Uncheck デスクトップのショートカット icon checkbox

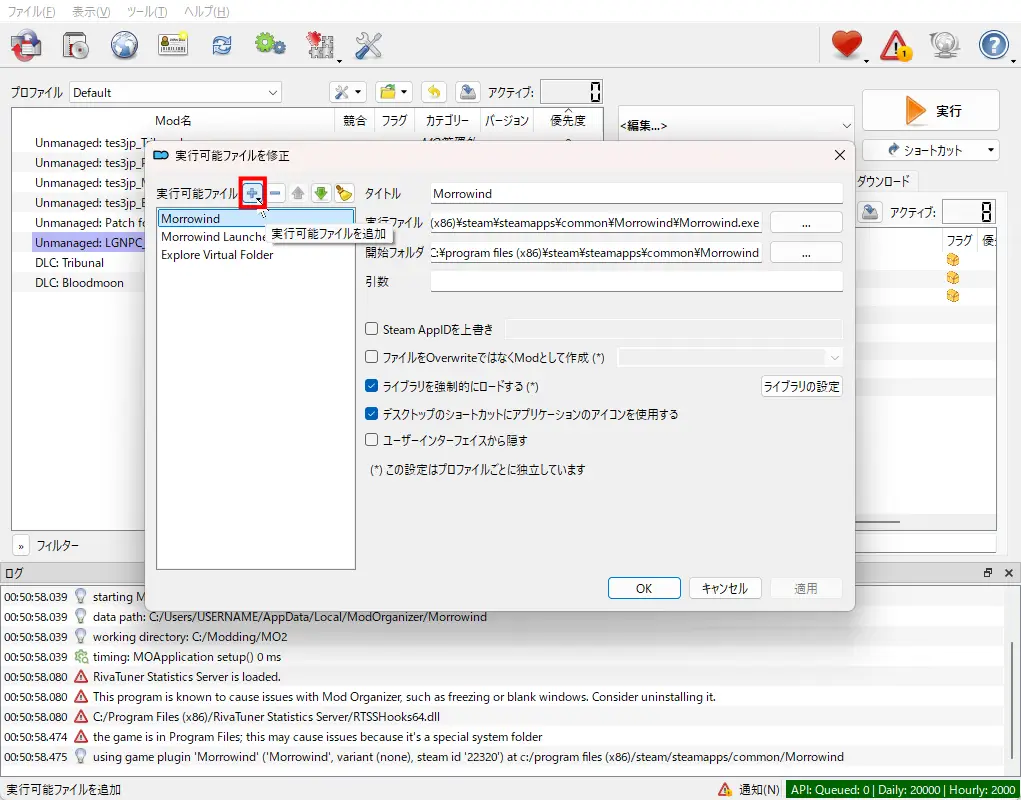pyautogui.click(x=371, y=413)
